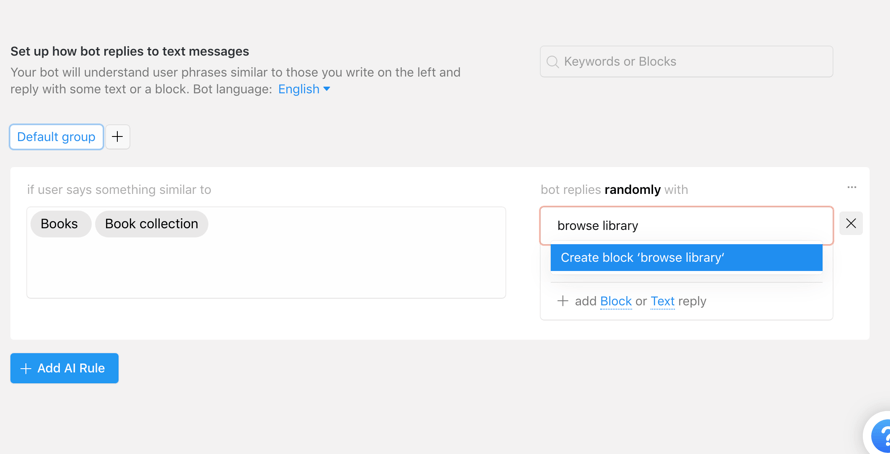
Task: Click the magnifier icon in the search box
Action: pyautogui.click(x=553, y=62)
